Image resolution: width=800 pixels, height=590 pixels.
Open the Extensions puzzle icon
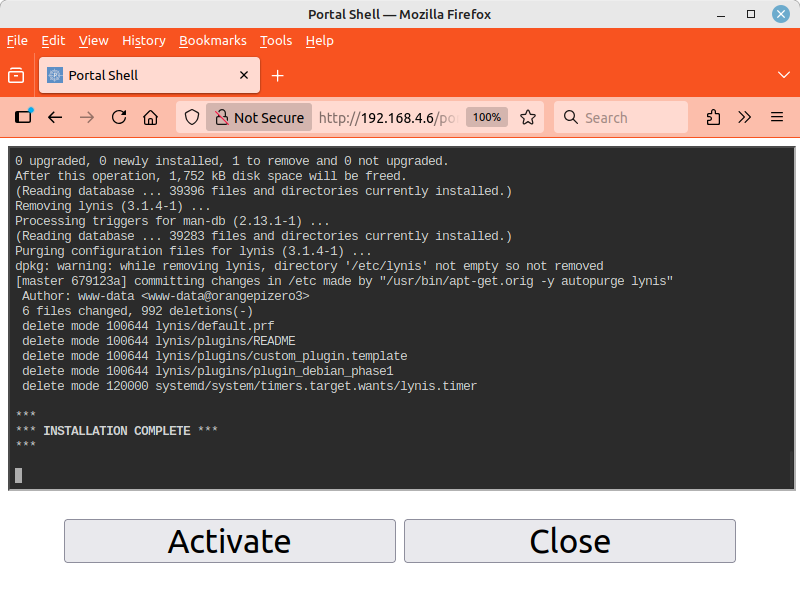pos(713,117)
